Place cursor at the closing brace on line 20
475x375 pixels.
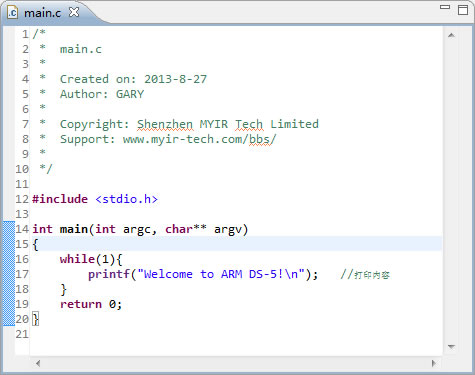[35, 319]
